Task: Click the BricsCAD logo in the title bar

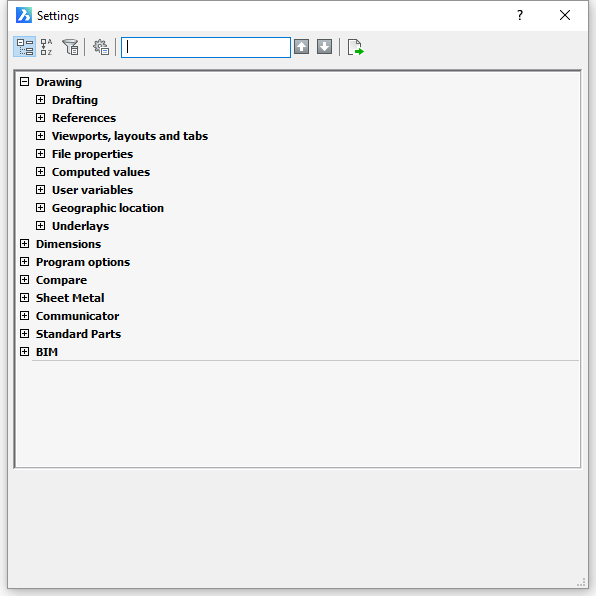Action: point(24,15)
